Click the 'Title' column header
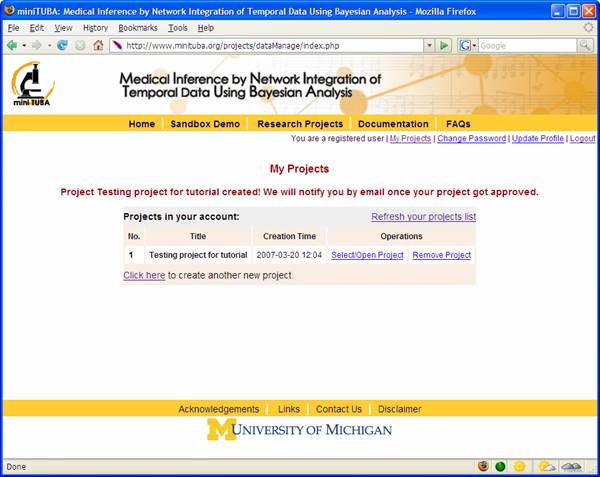 tap(198, 236)
